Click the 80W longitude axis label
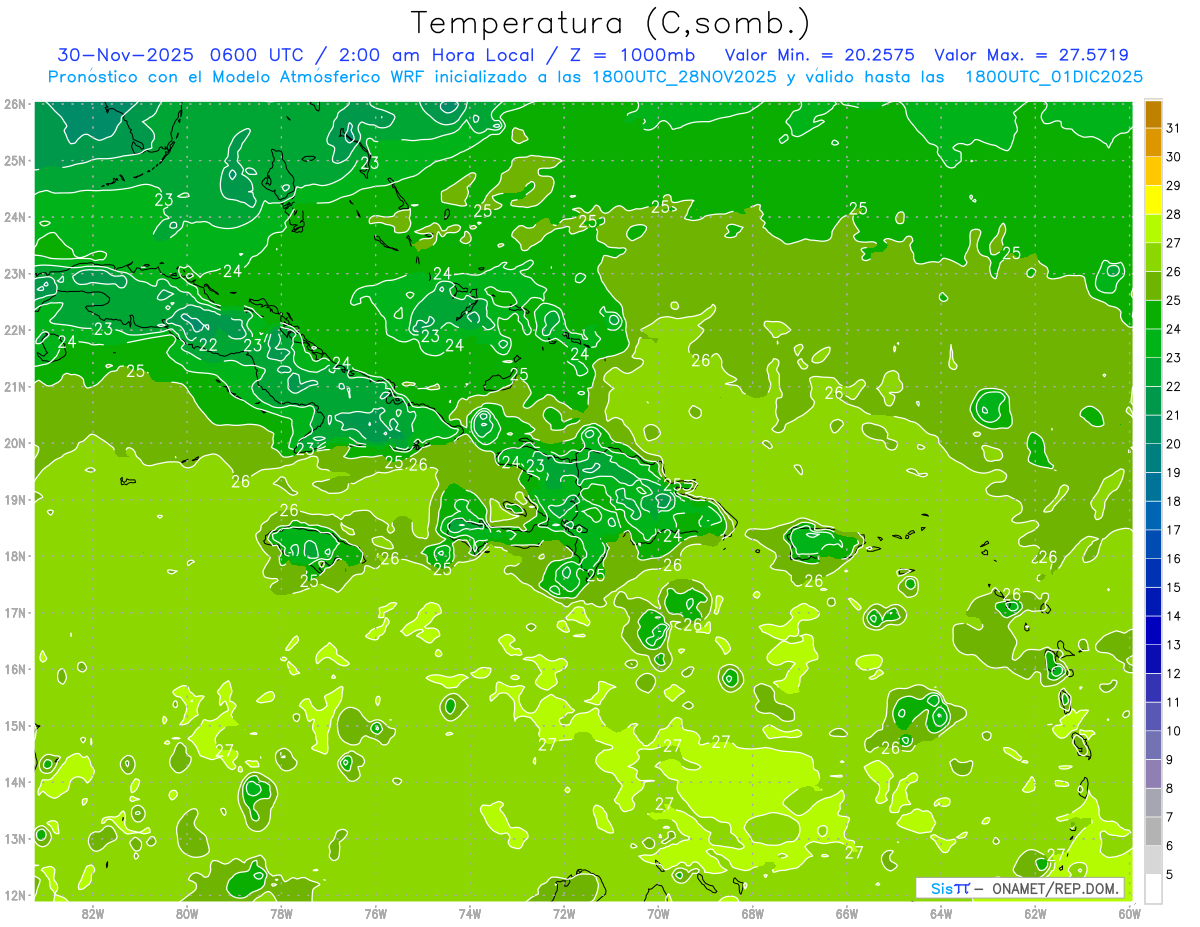The width and height of the screenshot is (1200, 927). (x=187, y=913)
